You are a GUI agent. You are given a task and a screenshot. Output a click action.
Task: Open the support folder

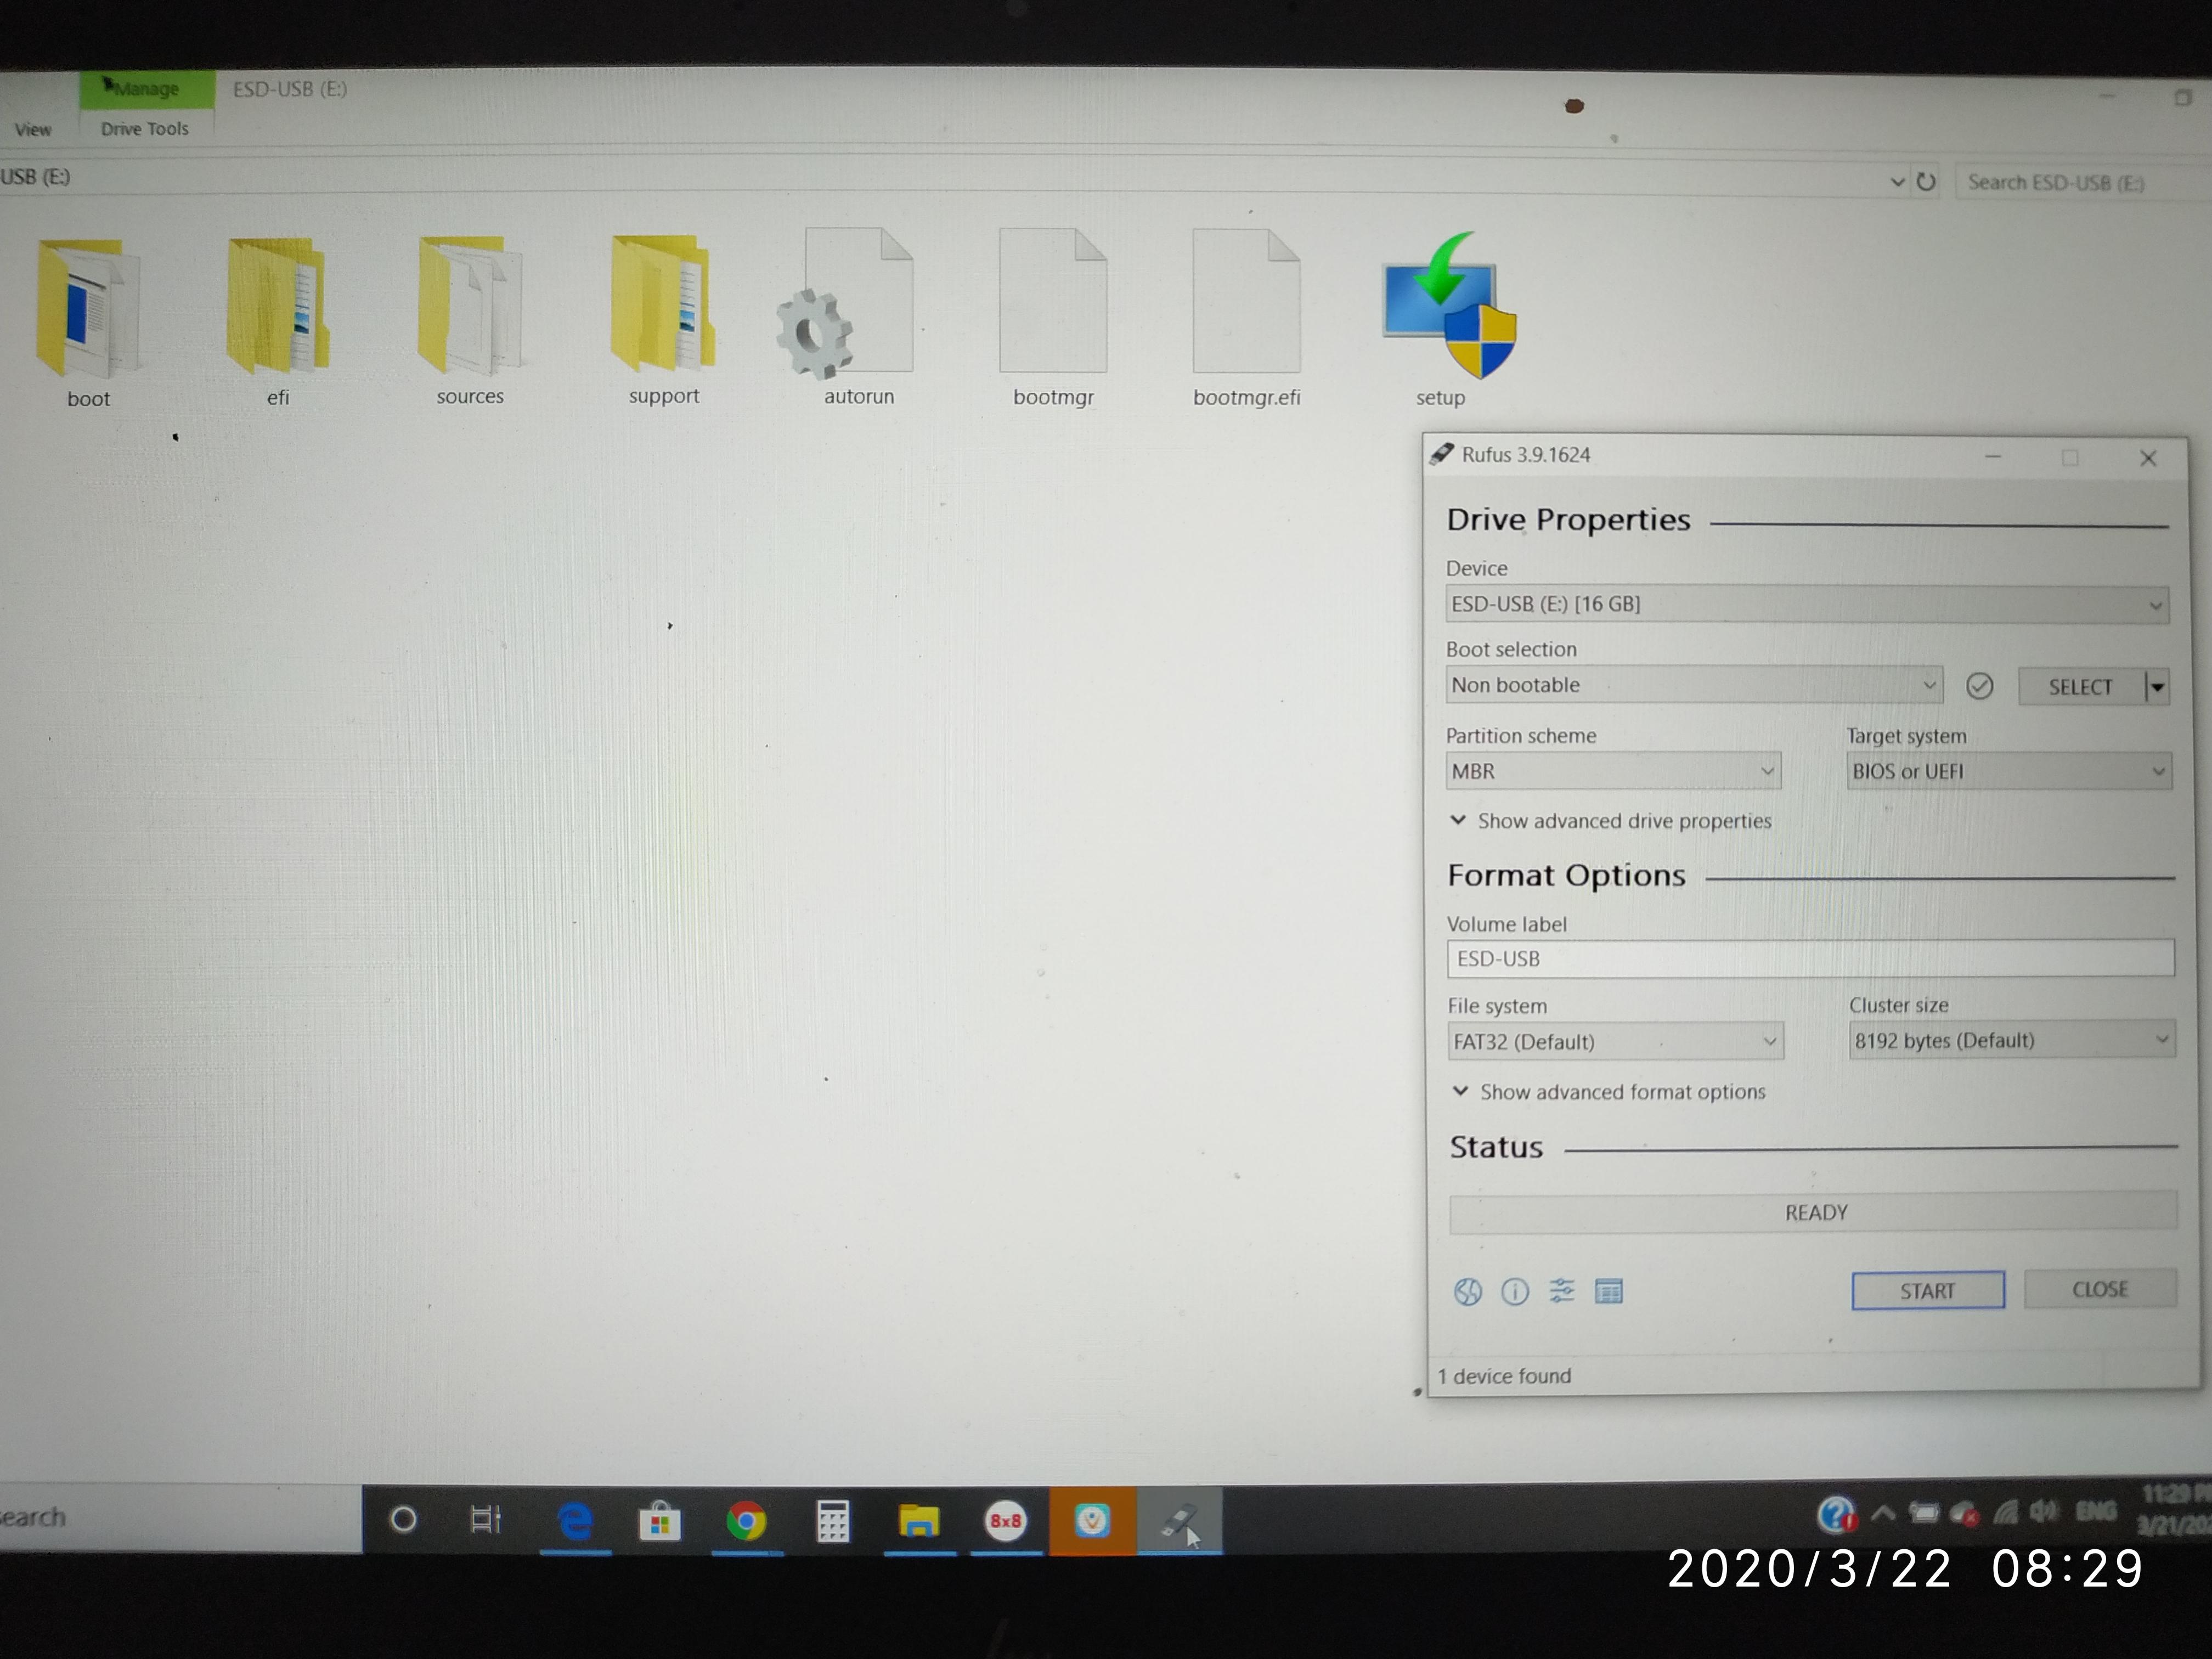click(x=663, y=320)
